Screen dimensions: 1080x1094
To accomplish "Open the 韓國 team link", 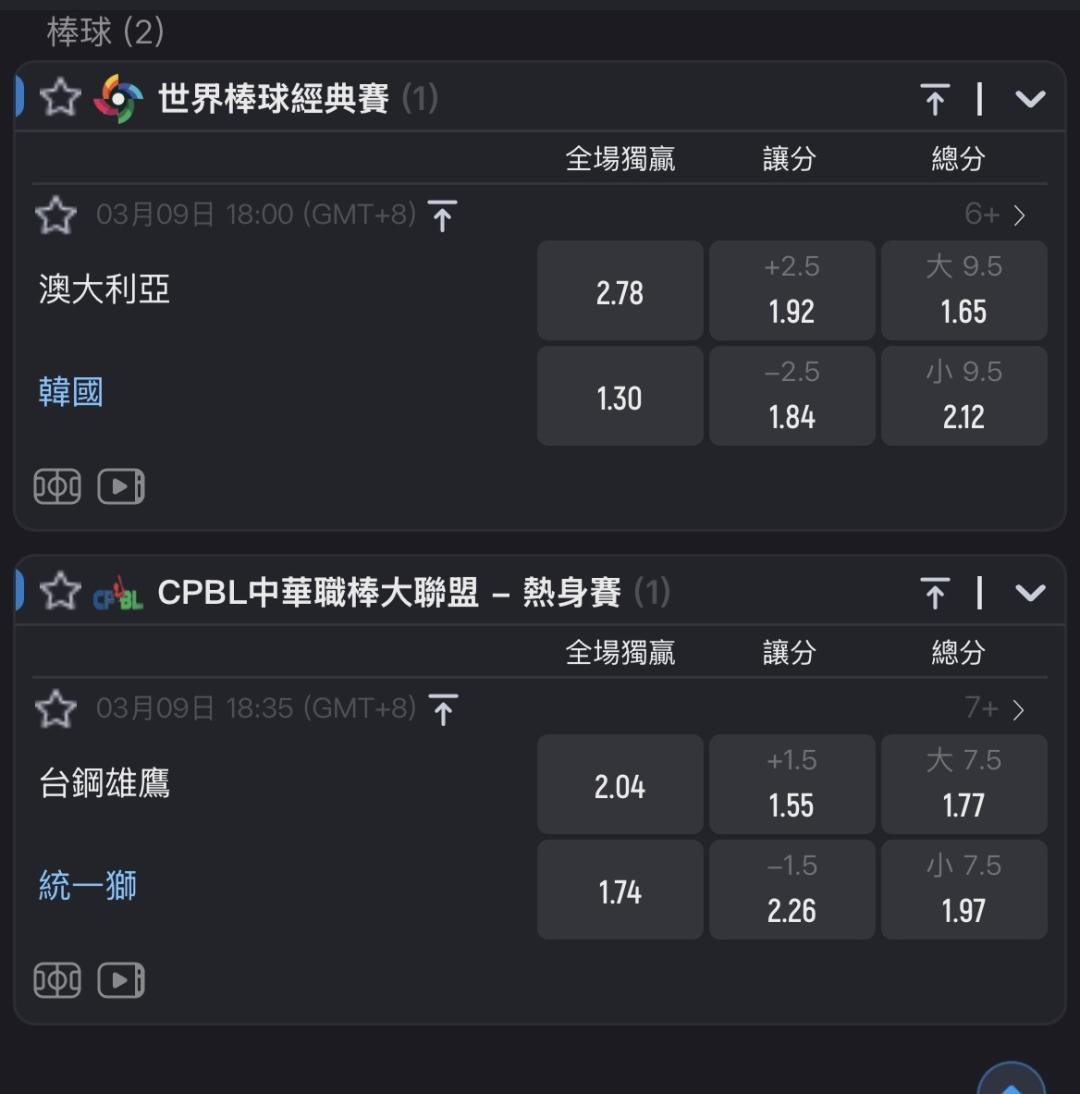I will tap(71, 392).
